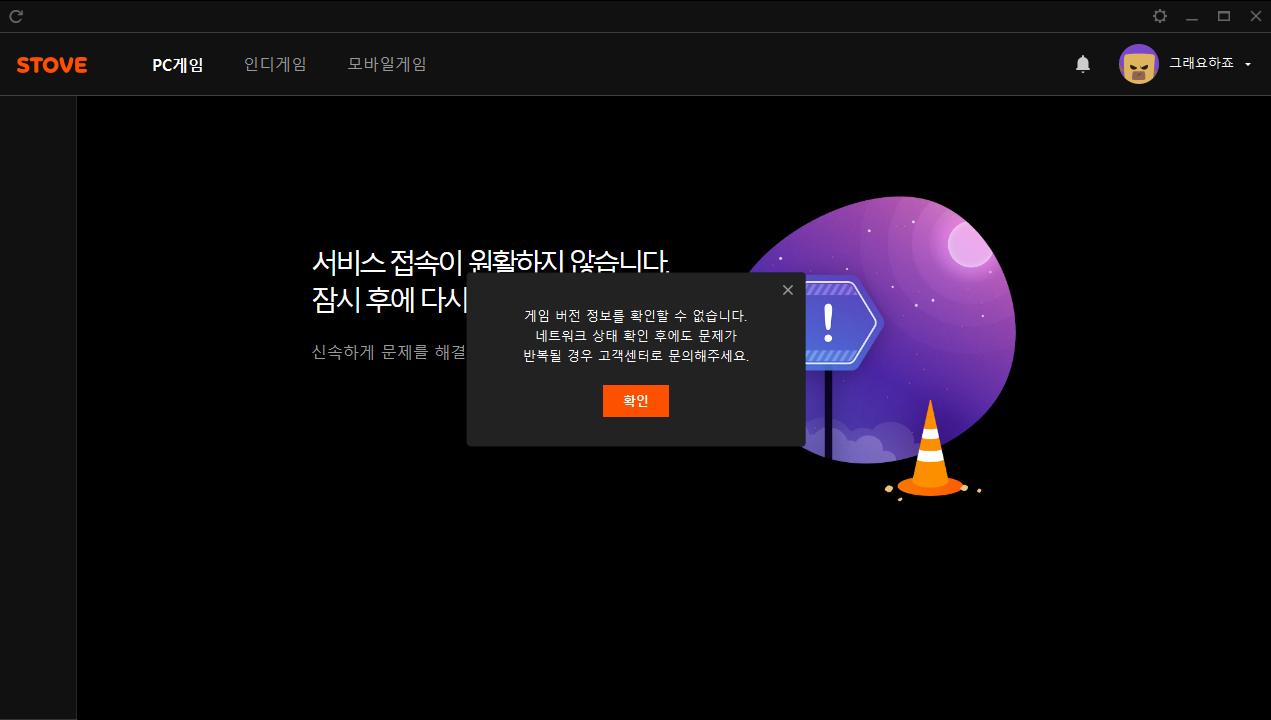Switch to the PC게임 tab
The image size is (1271, 720).
pyautogui.click(x=178, y=65)
